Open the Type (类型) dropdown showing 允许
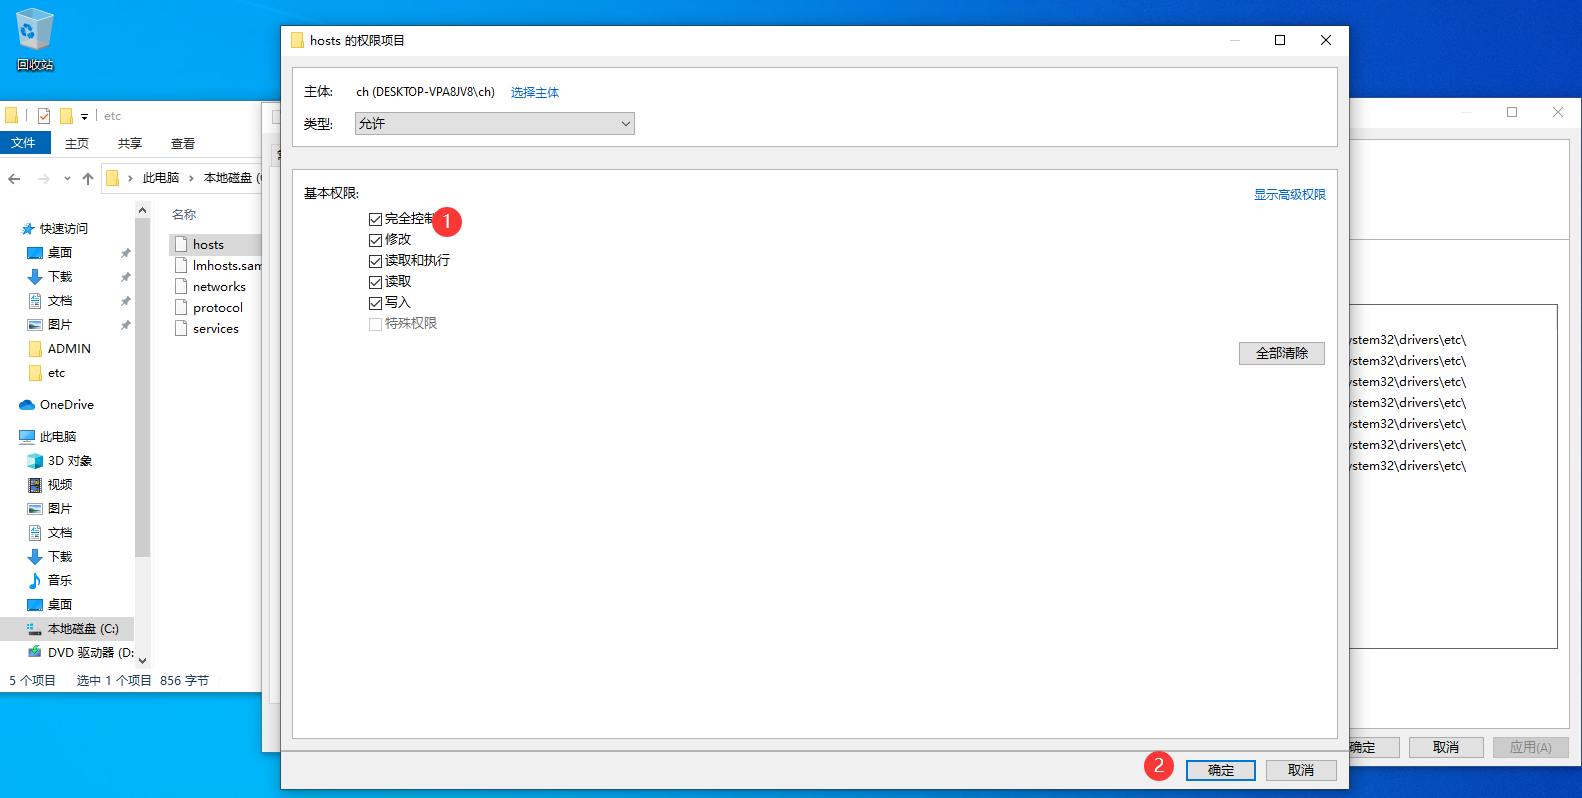Image resolution: width=1582 pixels, height=798 pixels. (495, 124)
